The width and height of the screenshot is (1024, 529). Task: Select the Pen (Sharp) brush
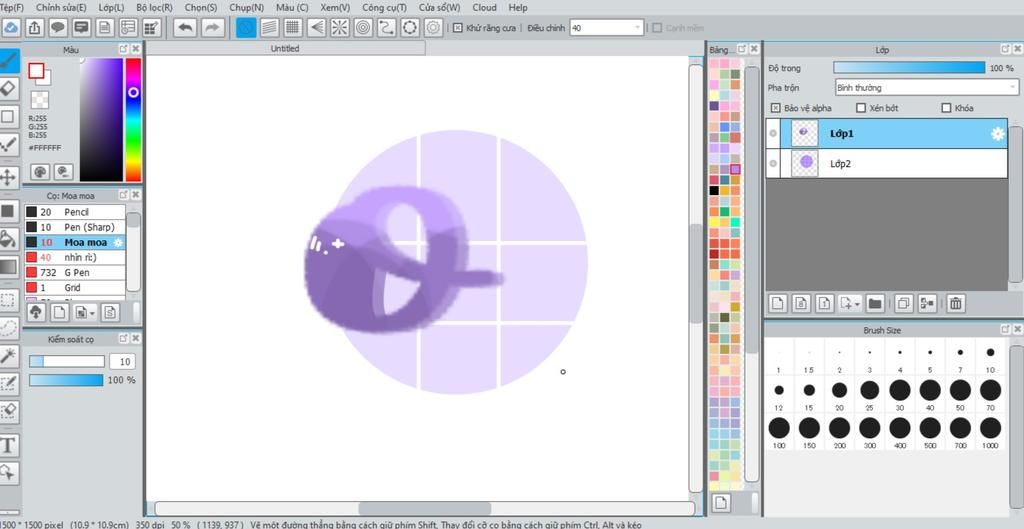click(x=75, y=227)
